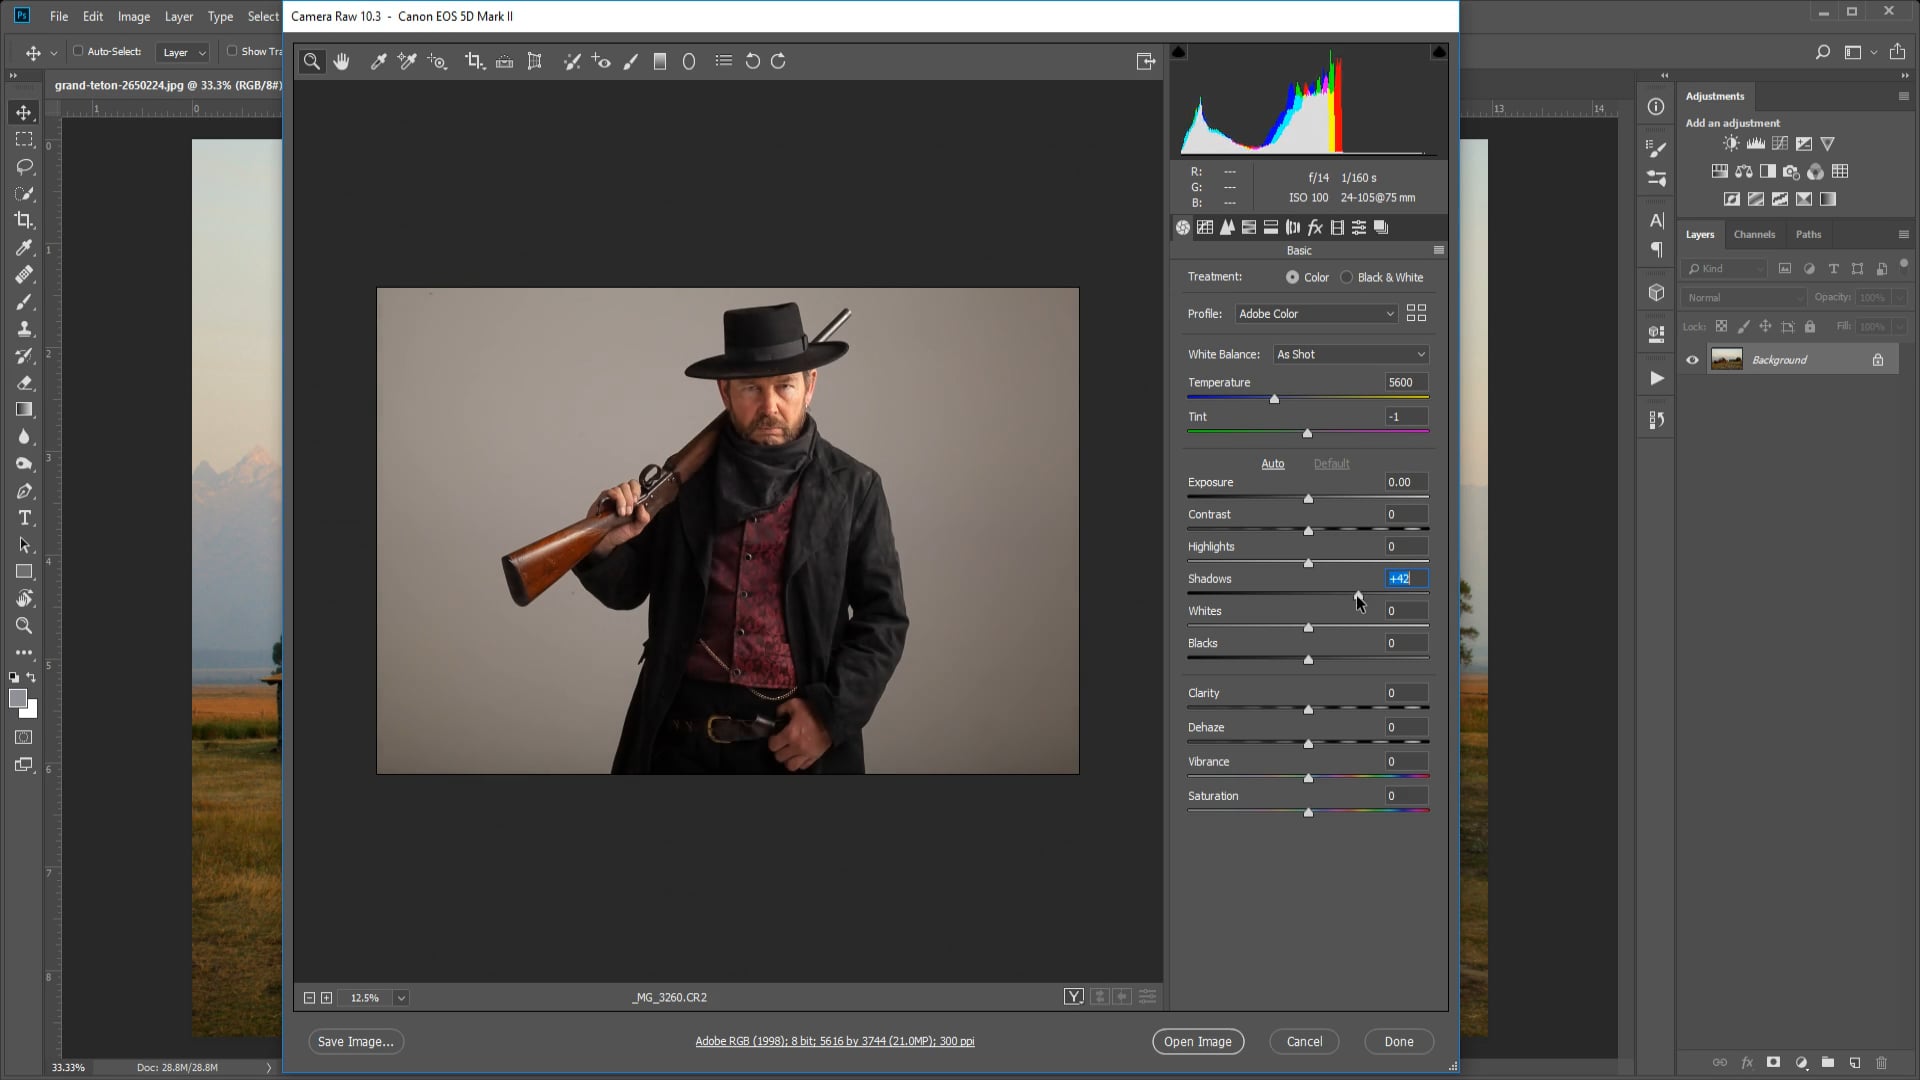
Task: Open the White Balance dropdown
Action: tap(1350, 354)
